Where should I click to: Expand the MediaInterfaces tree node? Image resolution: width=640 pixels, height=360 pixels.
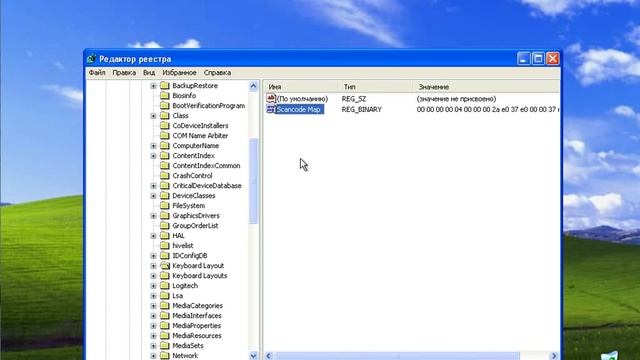coord(153,316)
